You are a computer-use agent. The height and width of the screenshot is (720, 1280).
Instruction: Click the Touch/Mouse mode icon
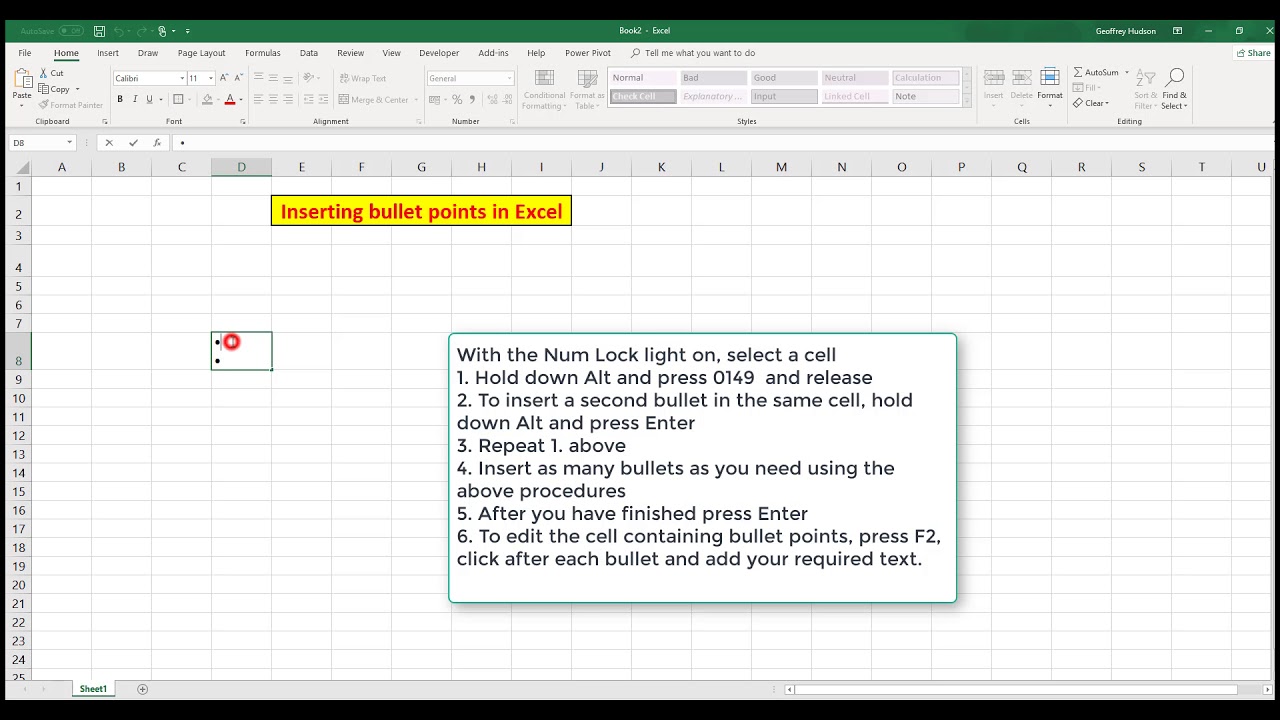coord(163,31)
